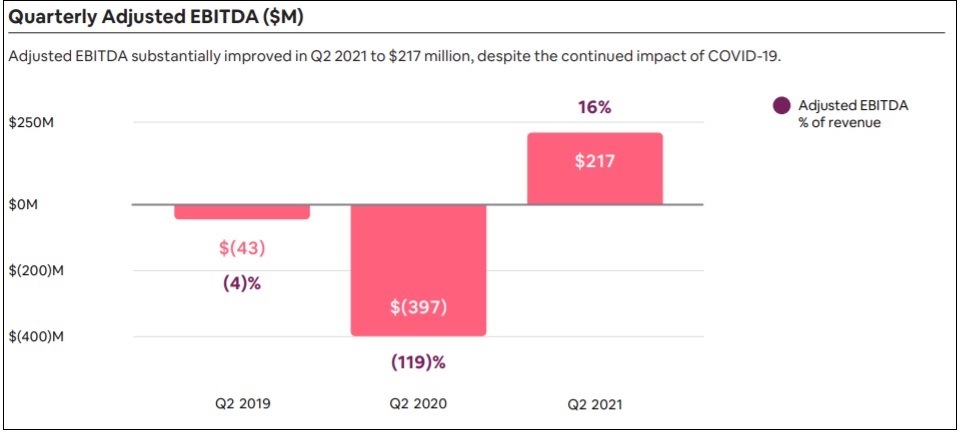Select the Q2 2020 $(397) bar
Image resolution: width=961 pixels, height=433 pixels.
click(x=418, y=270)
